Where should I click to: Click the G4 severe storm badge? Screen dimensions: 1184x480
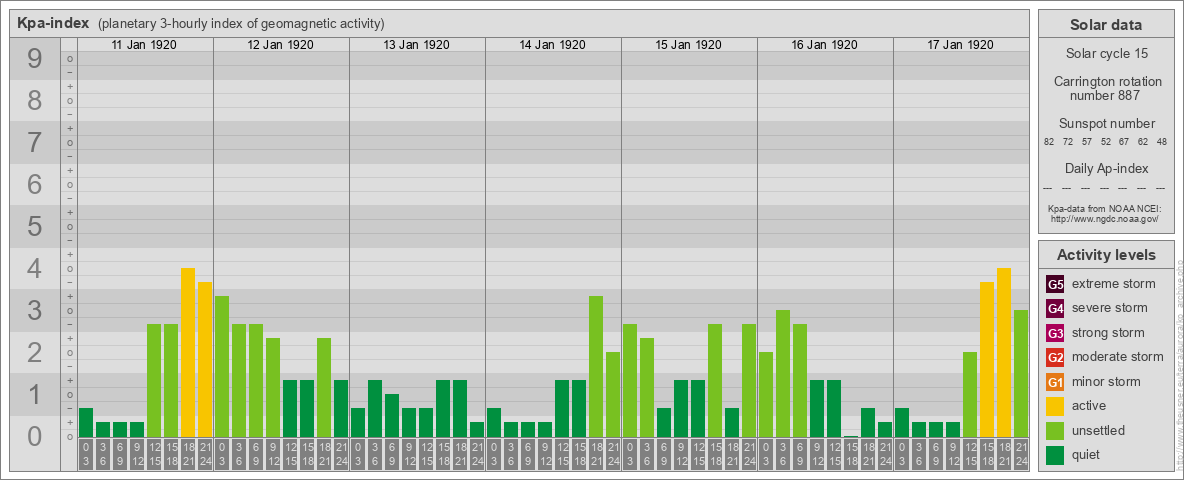1055,309
